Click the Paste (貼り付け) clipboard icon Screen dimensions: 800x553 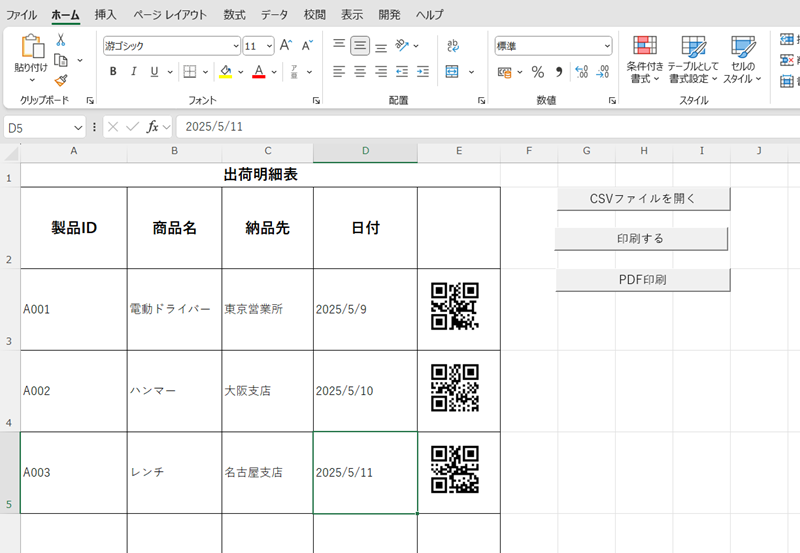[x=31, y=46]
